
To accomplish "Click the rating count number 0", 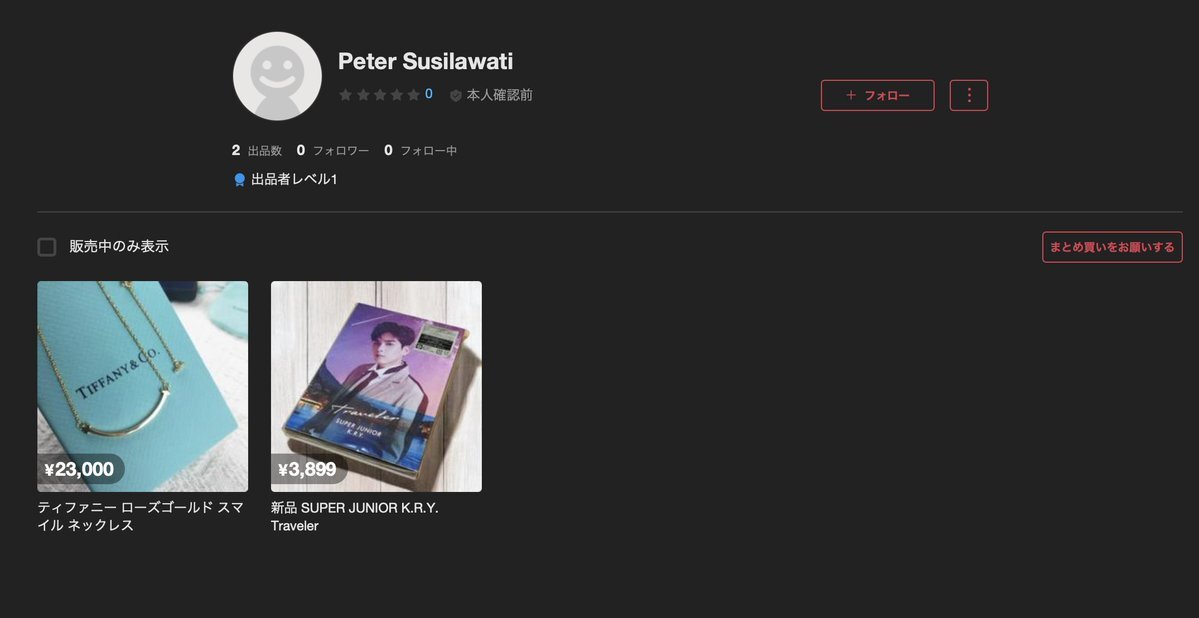I will click(429, 94).
